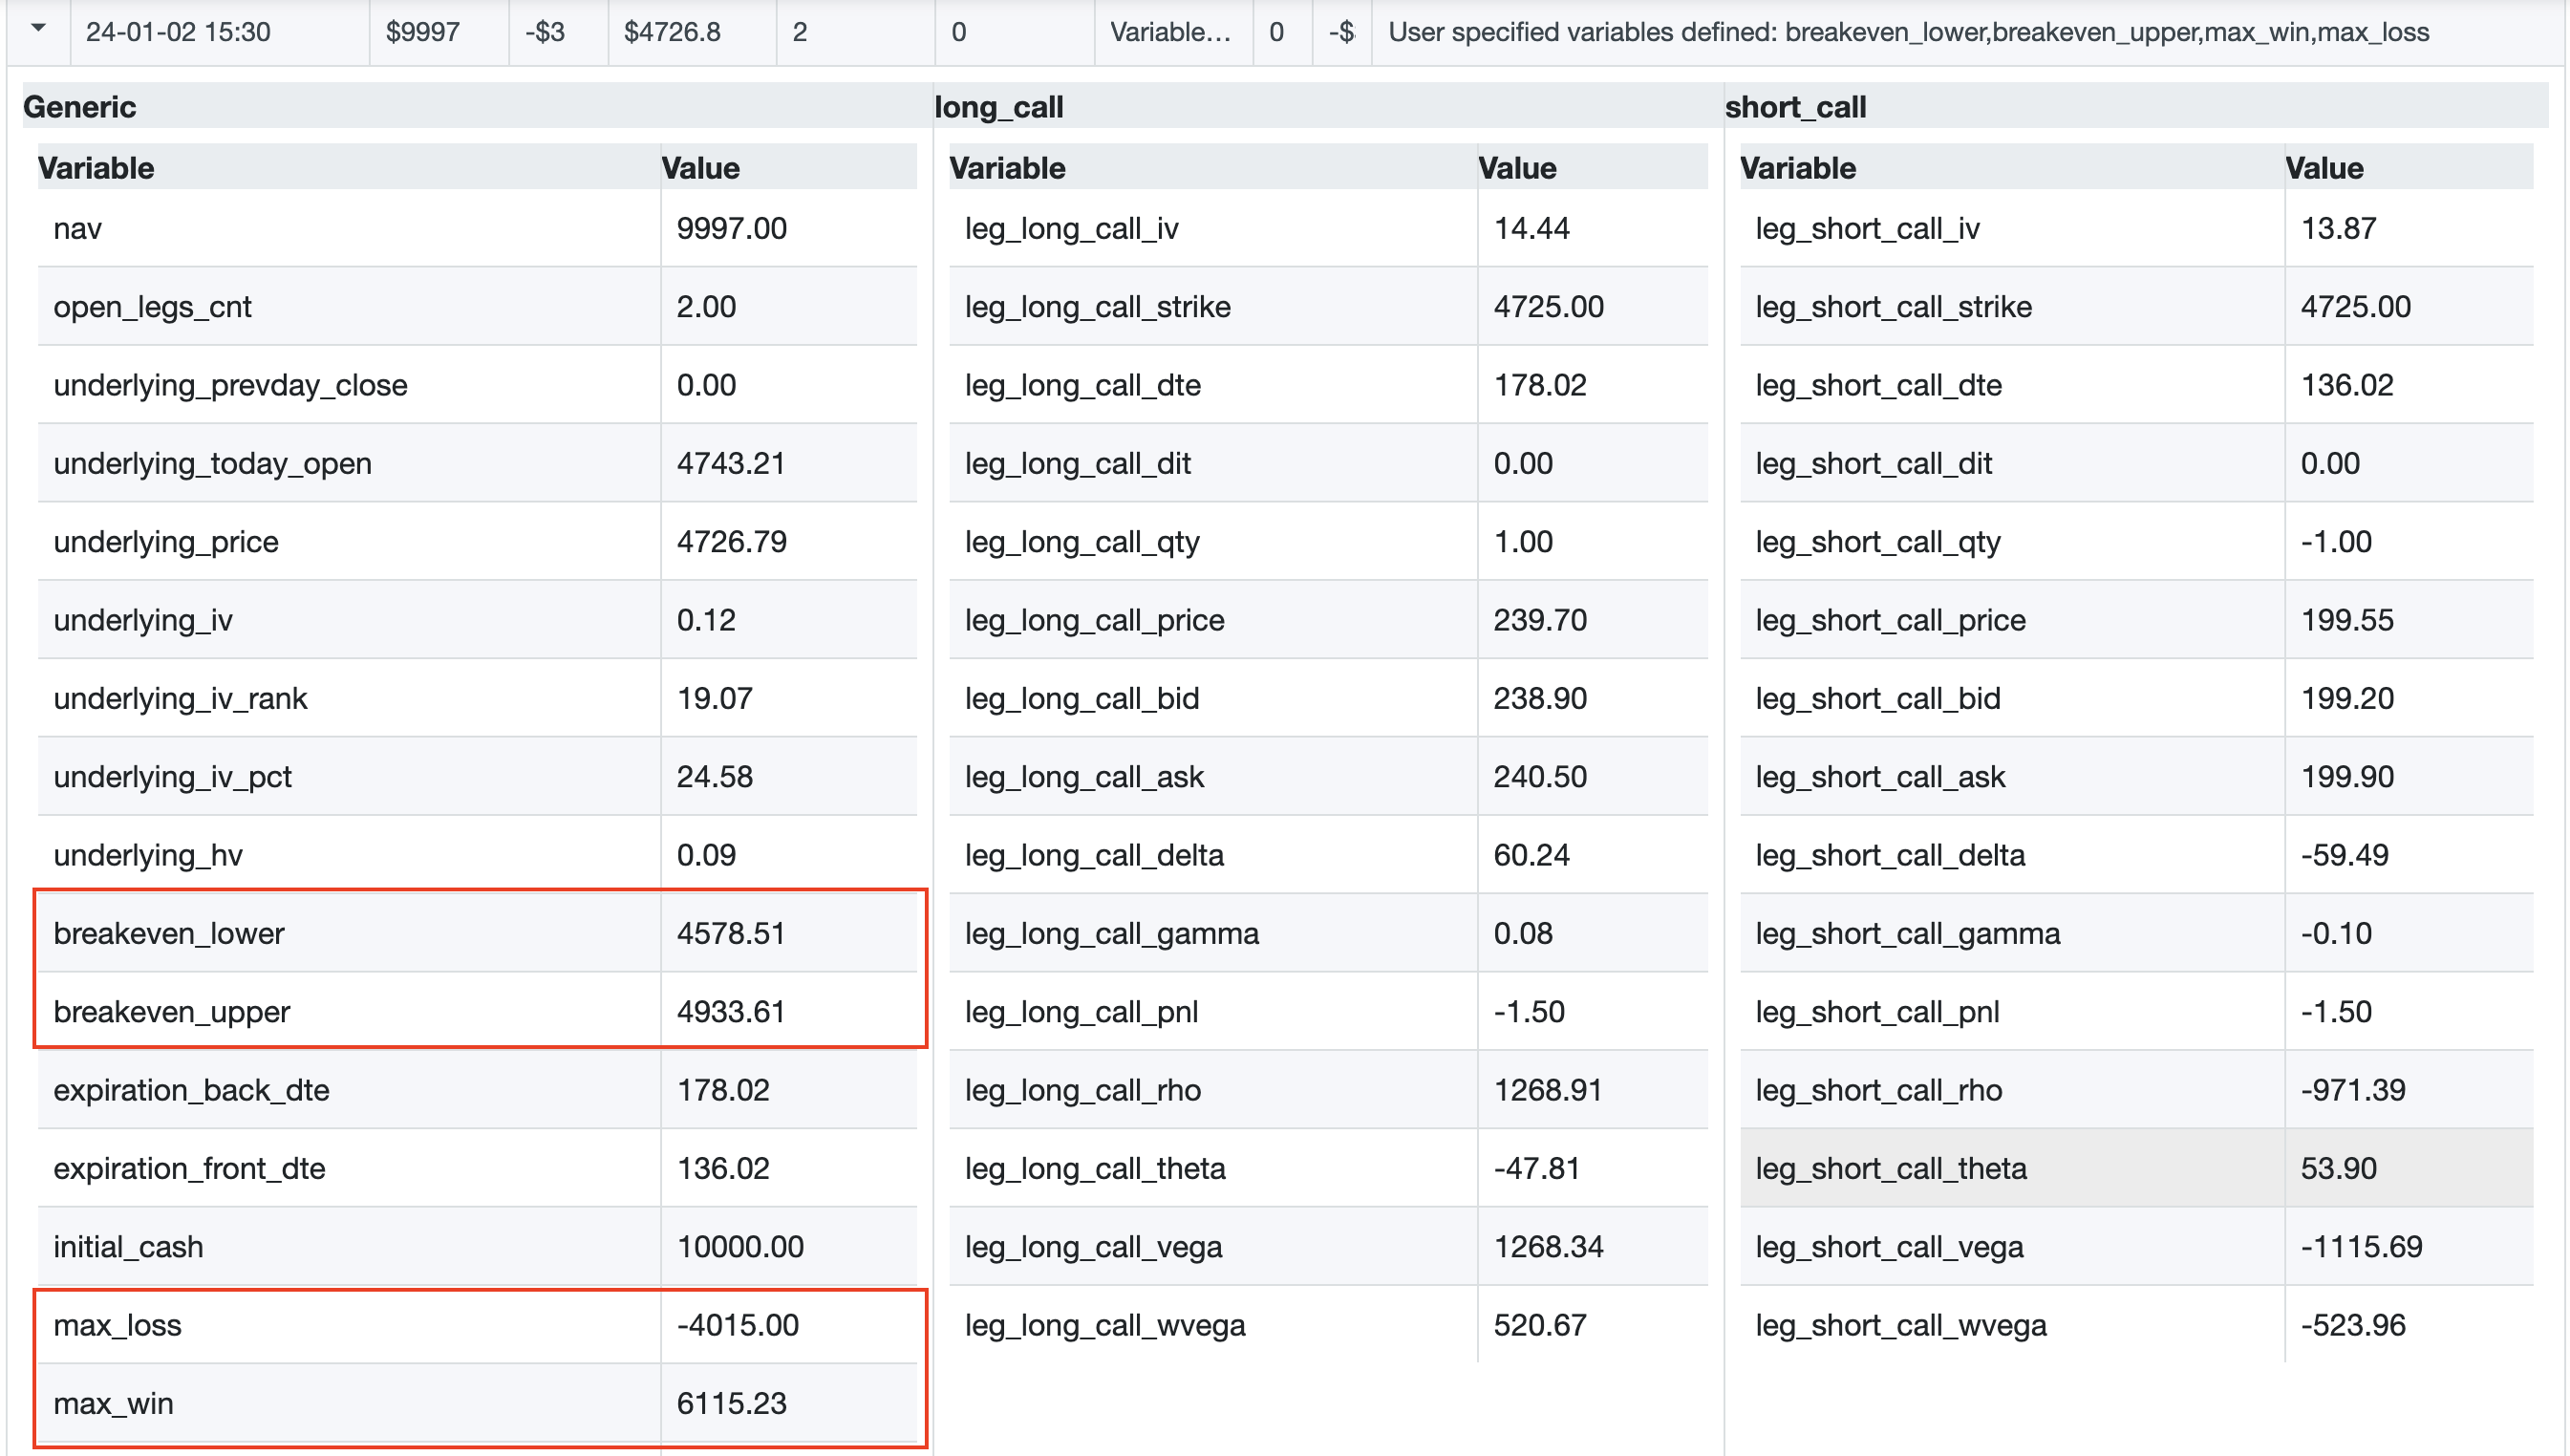Image resolution: width=2570 pixels, height=1456 pixels.
Task: Click the long_call table Value column header
Action: pos(1517,168)
